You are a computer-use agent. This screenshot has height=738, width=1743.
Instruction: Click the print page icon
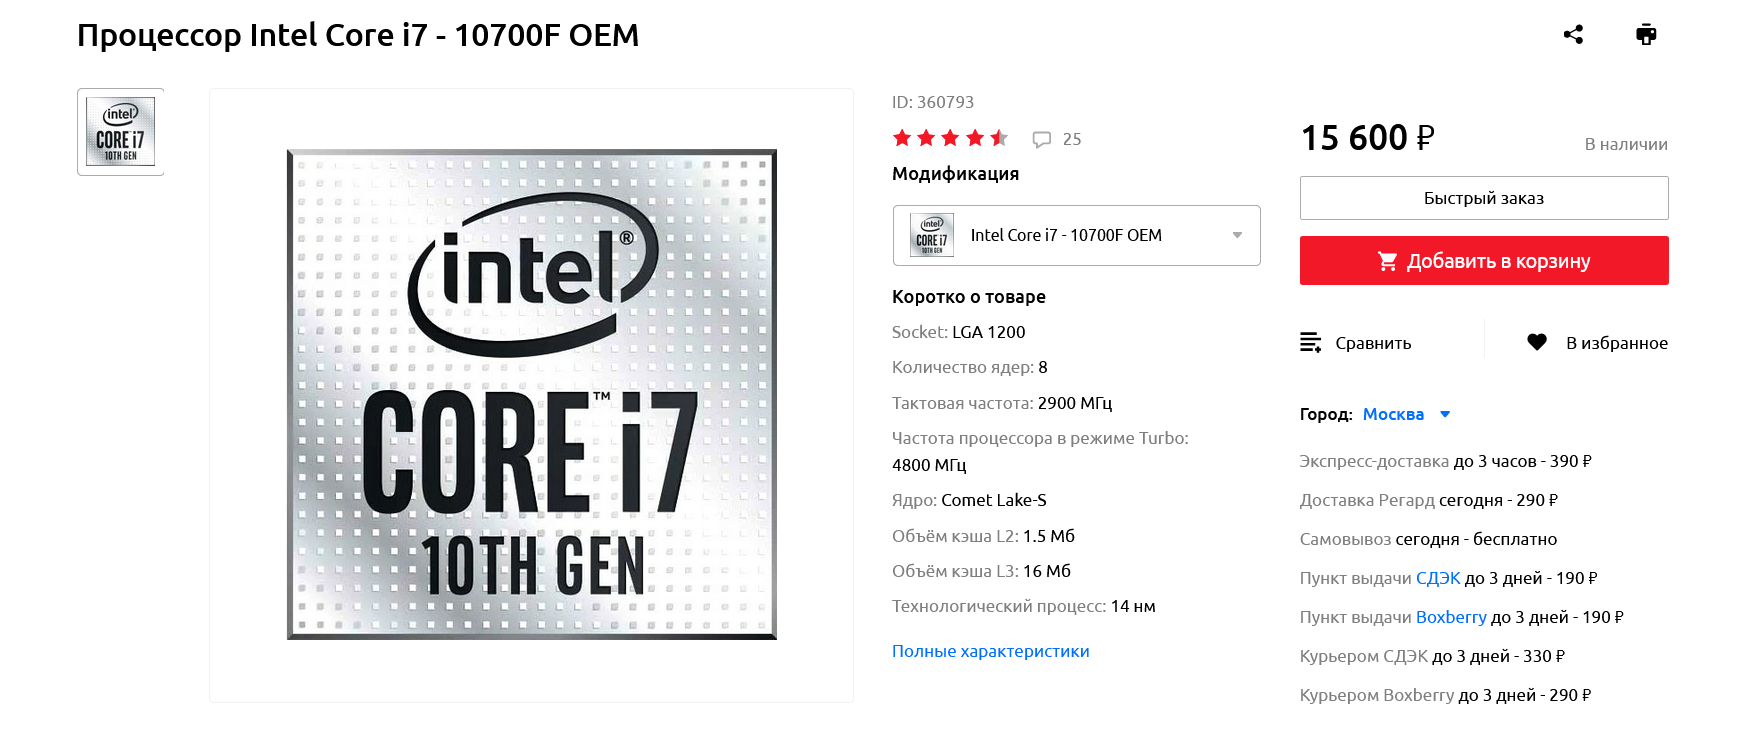1646,35
